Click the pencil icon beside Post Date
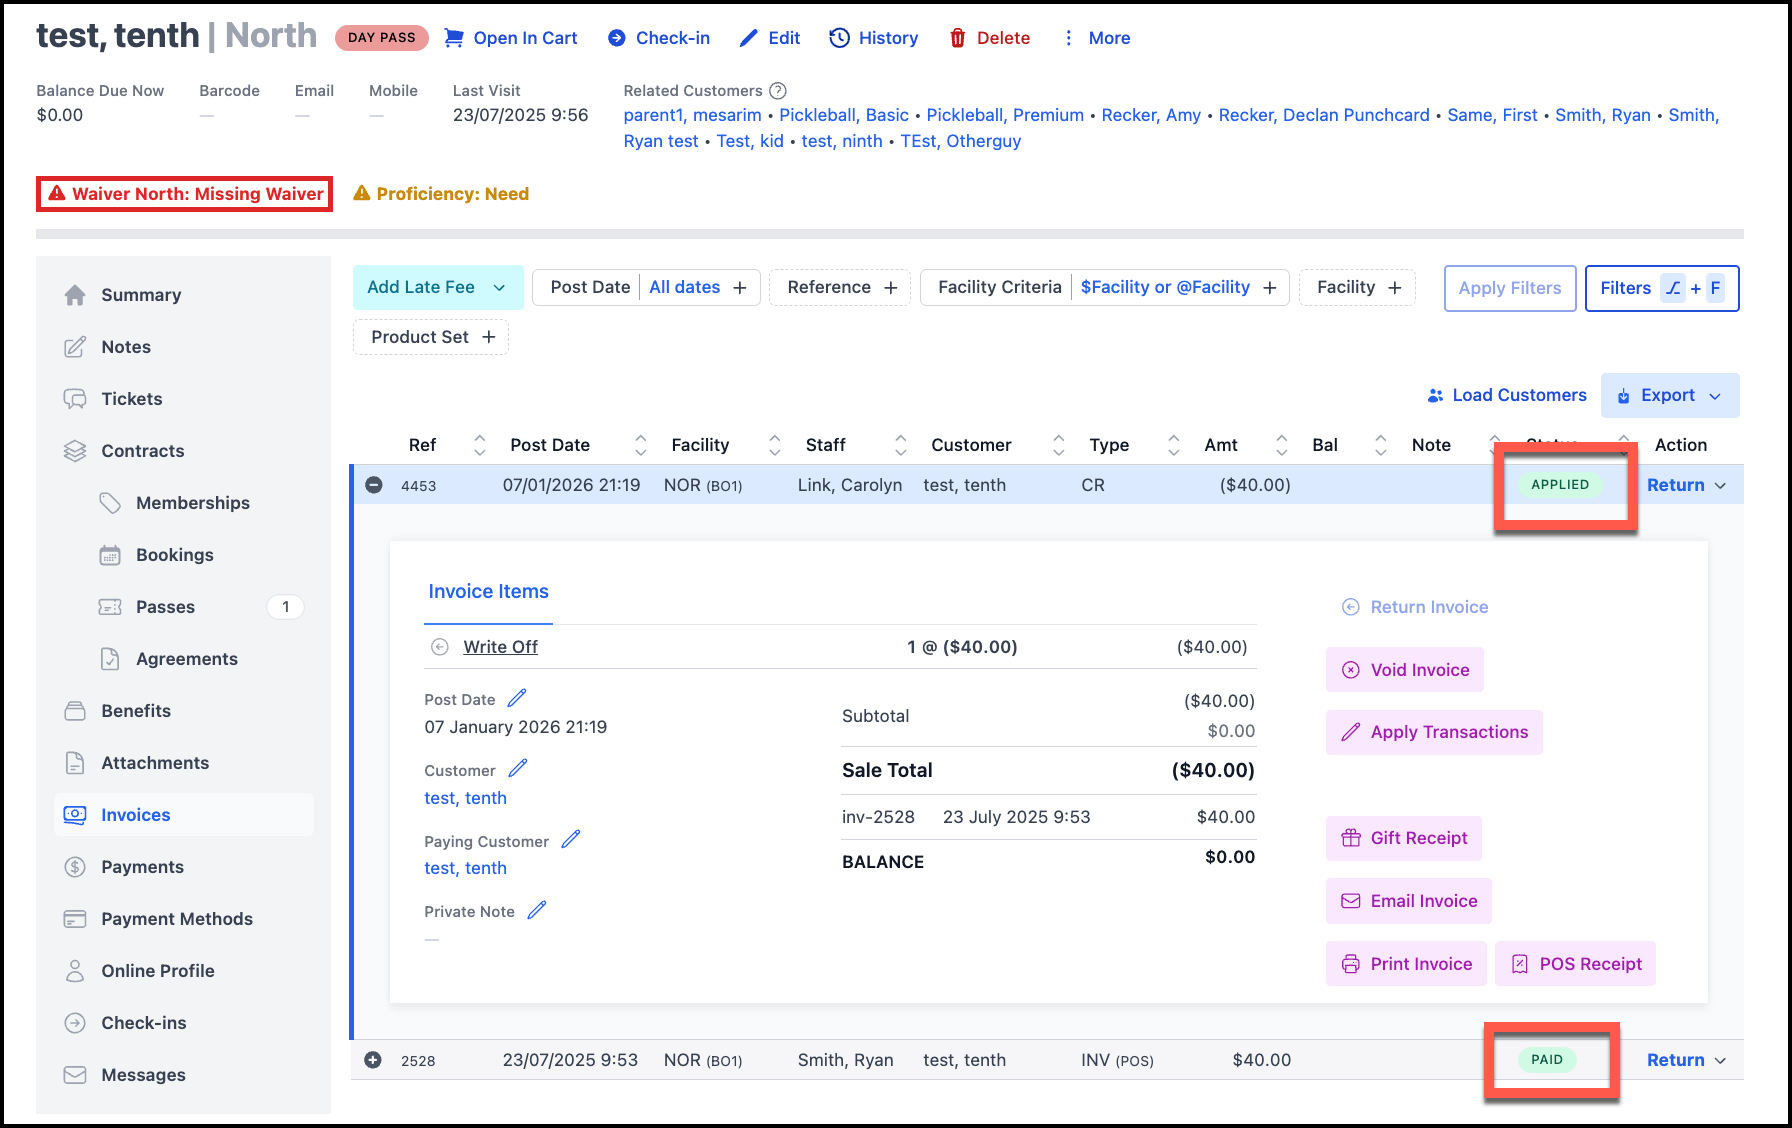The width and height of the screenshot is (1792, 1128). (x=517, y=698)
